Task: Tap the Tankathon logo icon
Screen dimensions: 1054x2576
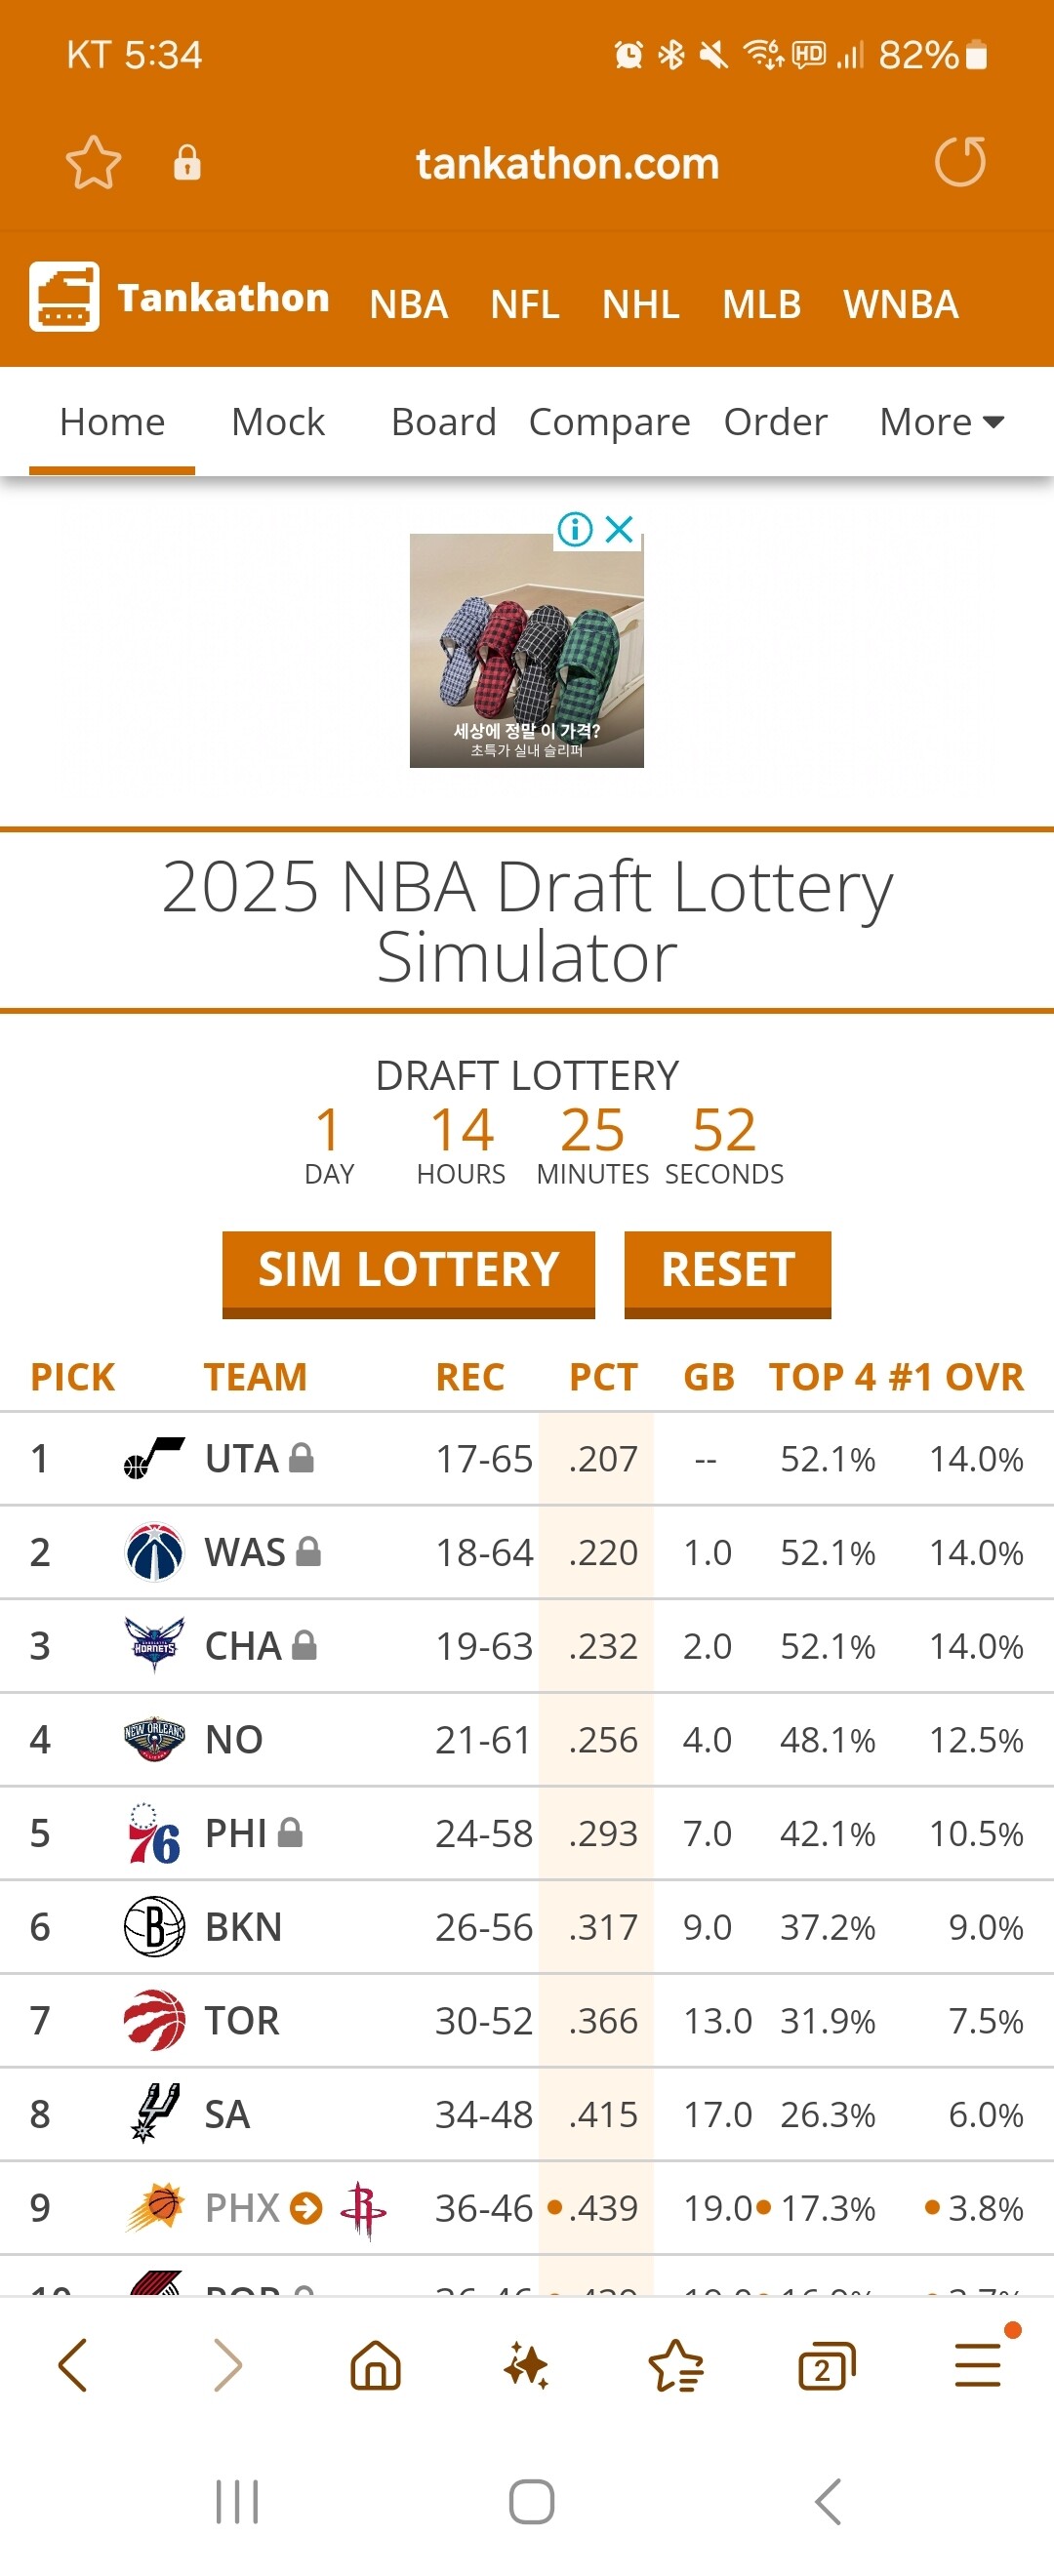Action: tap(64, 297)
